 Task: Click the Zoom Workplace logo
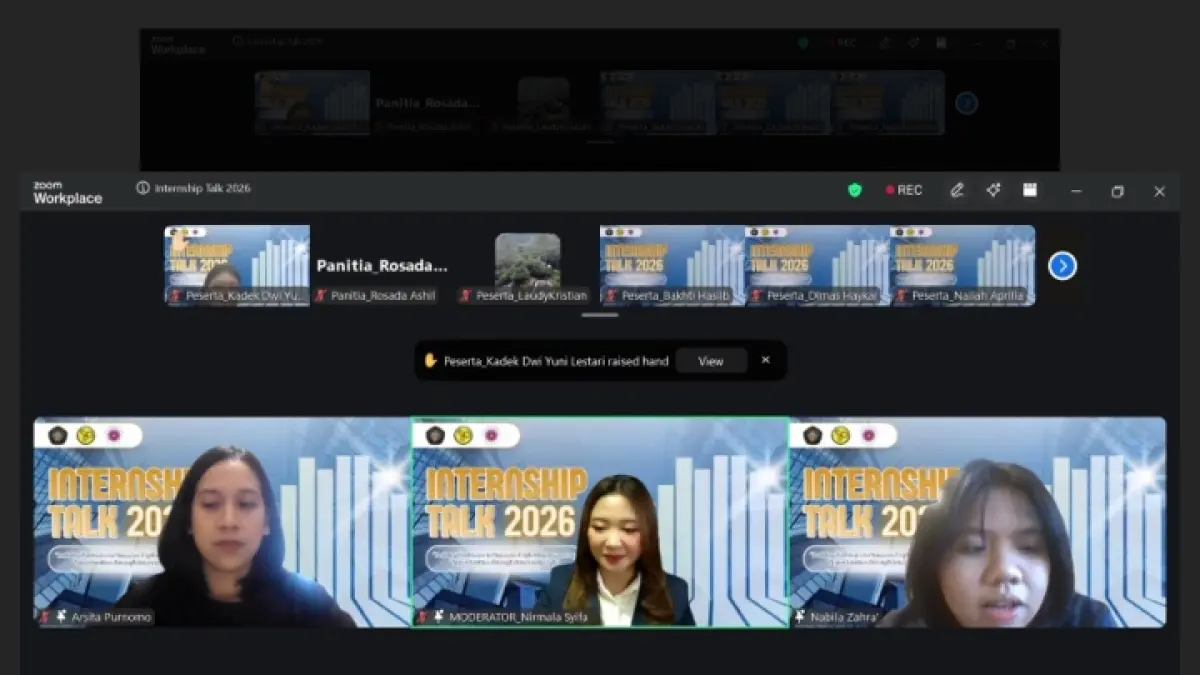(67, 193)
